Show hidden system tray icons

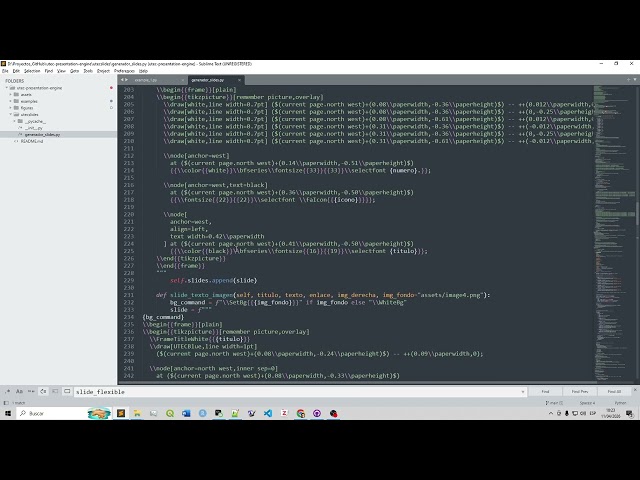[x=551, y=413]
